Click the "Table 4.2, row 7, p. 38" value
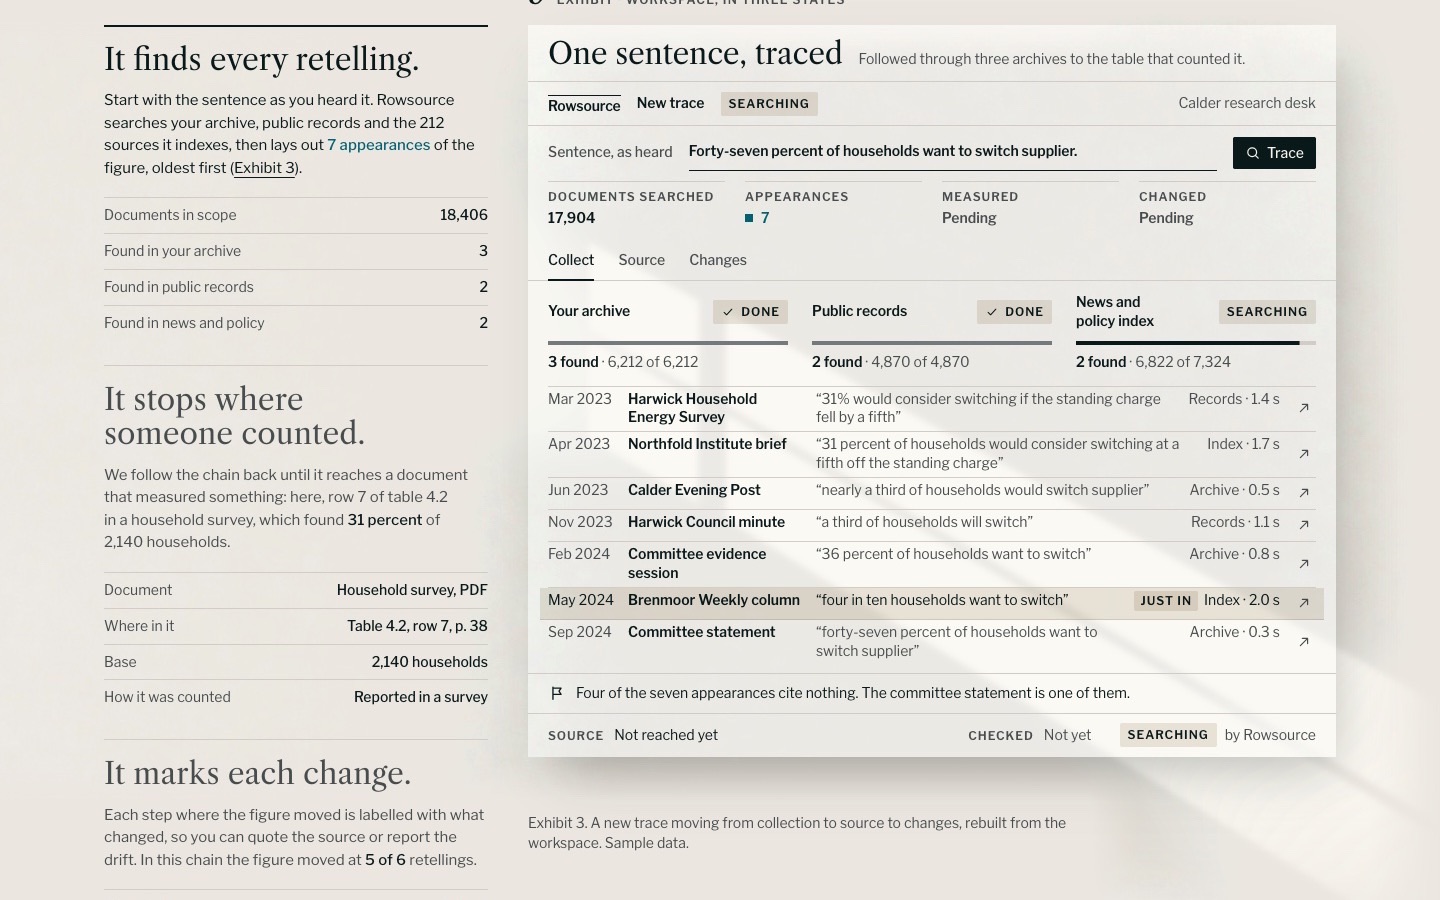This screenshot has height=900, width=1440. coord(417,626)
